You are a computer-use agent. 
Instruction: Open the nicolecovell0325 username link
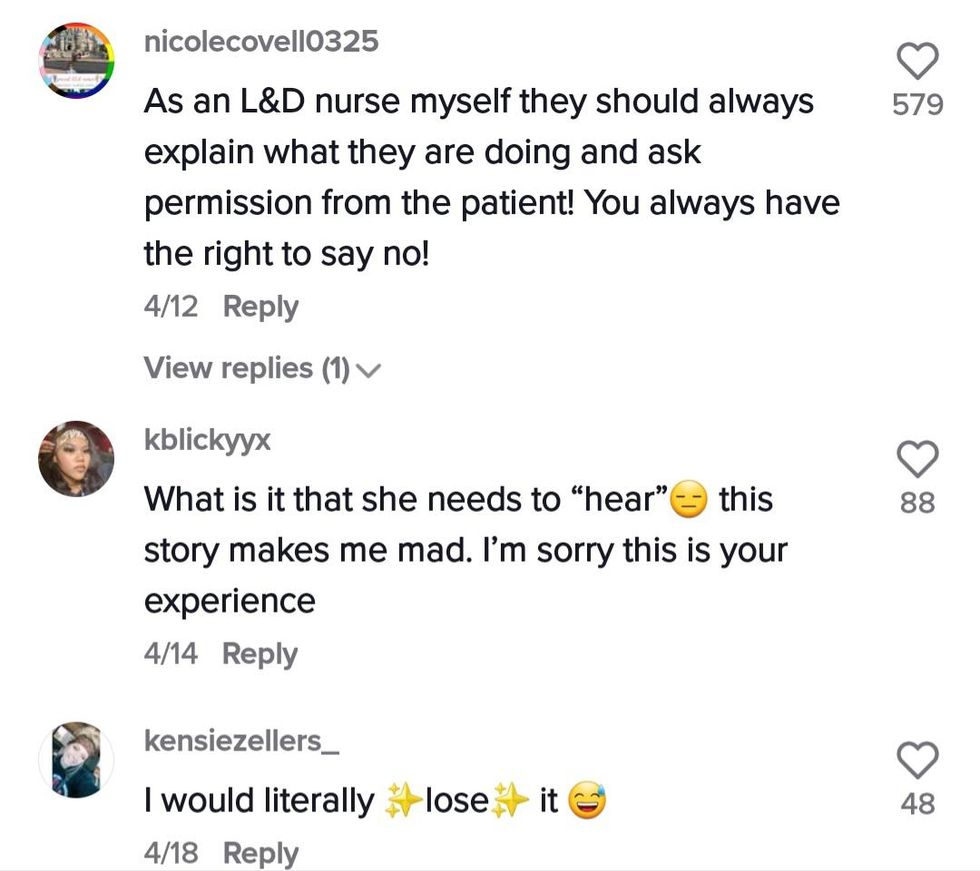(261, 42)
